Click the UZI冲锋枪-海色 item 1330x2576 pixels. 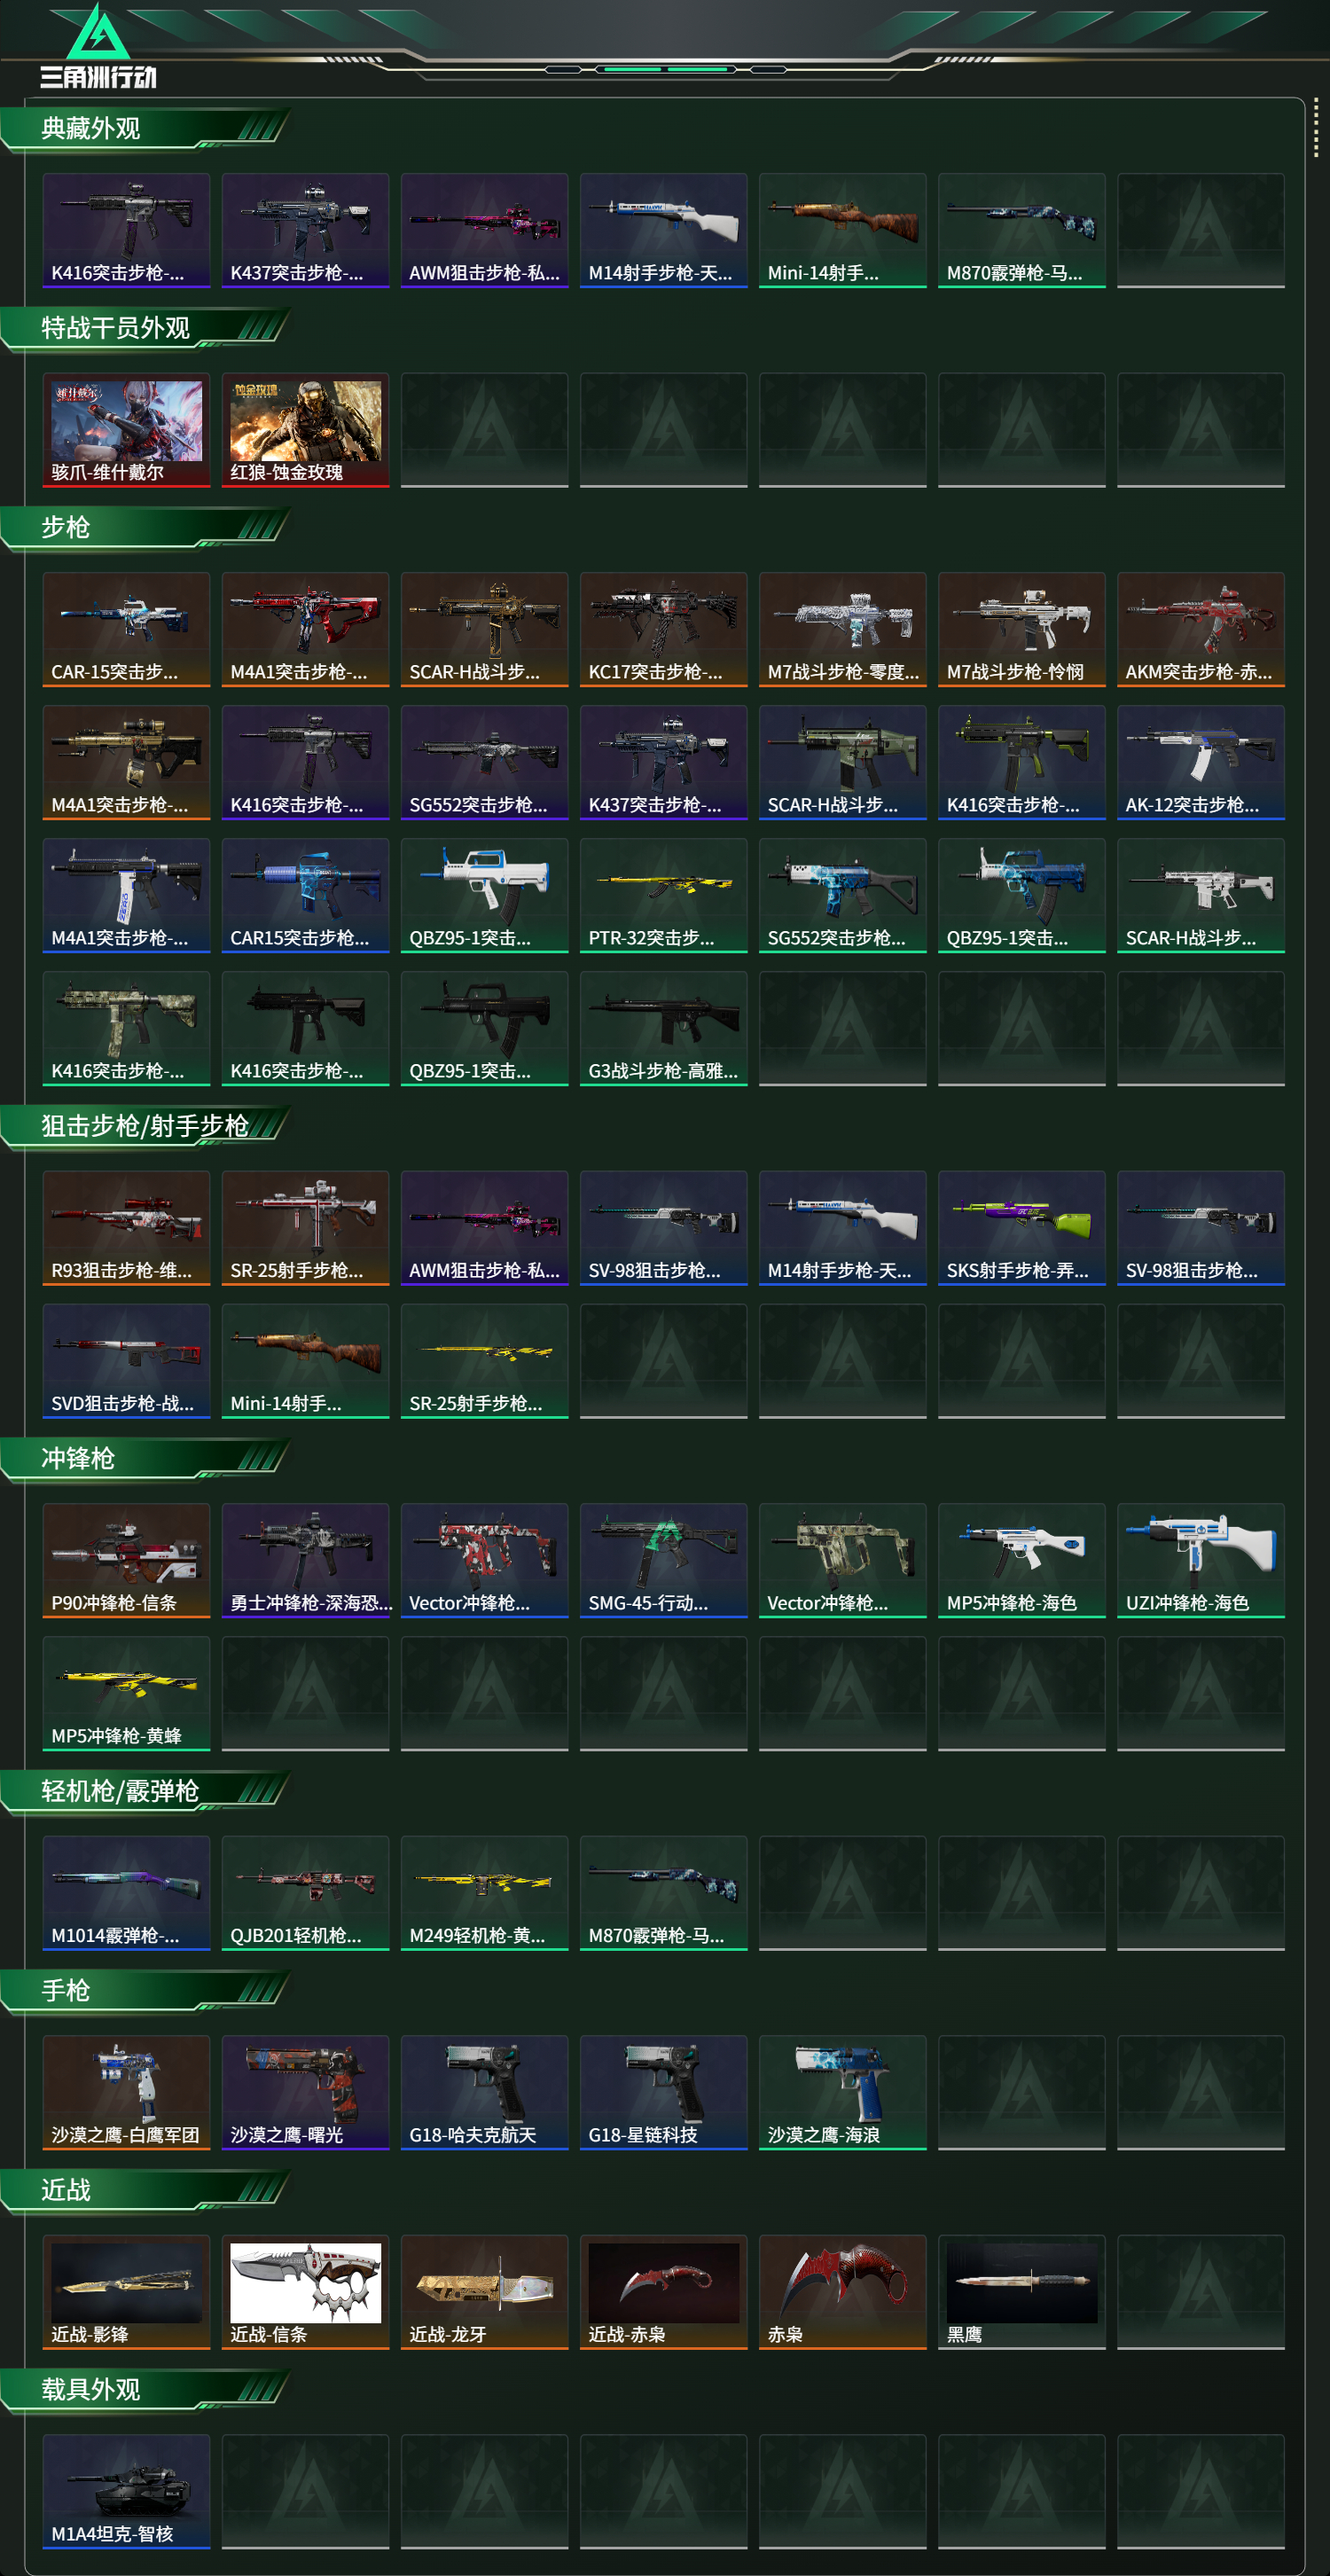pyautogui.click(x=1200, y=1560)
